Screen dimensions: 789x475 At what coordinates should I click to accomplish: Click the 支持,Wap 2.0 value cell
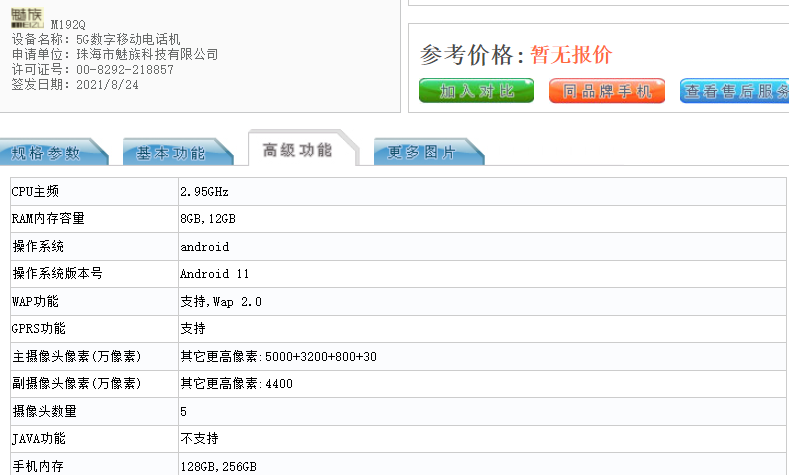point(220,301)
